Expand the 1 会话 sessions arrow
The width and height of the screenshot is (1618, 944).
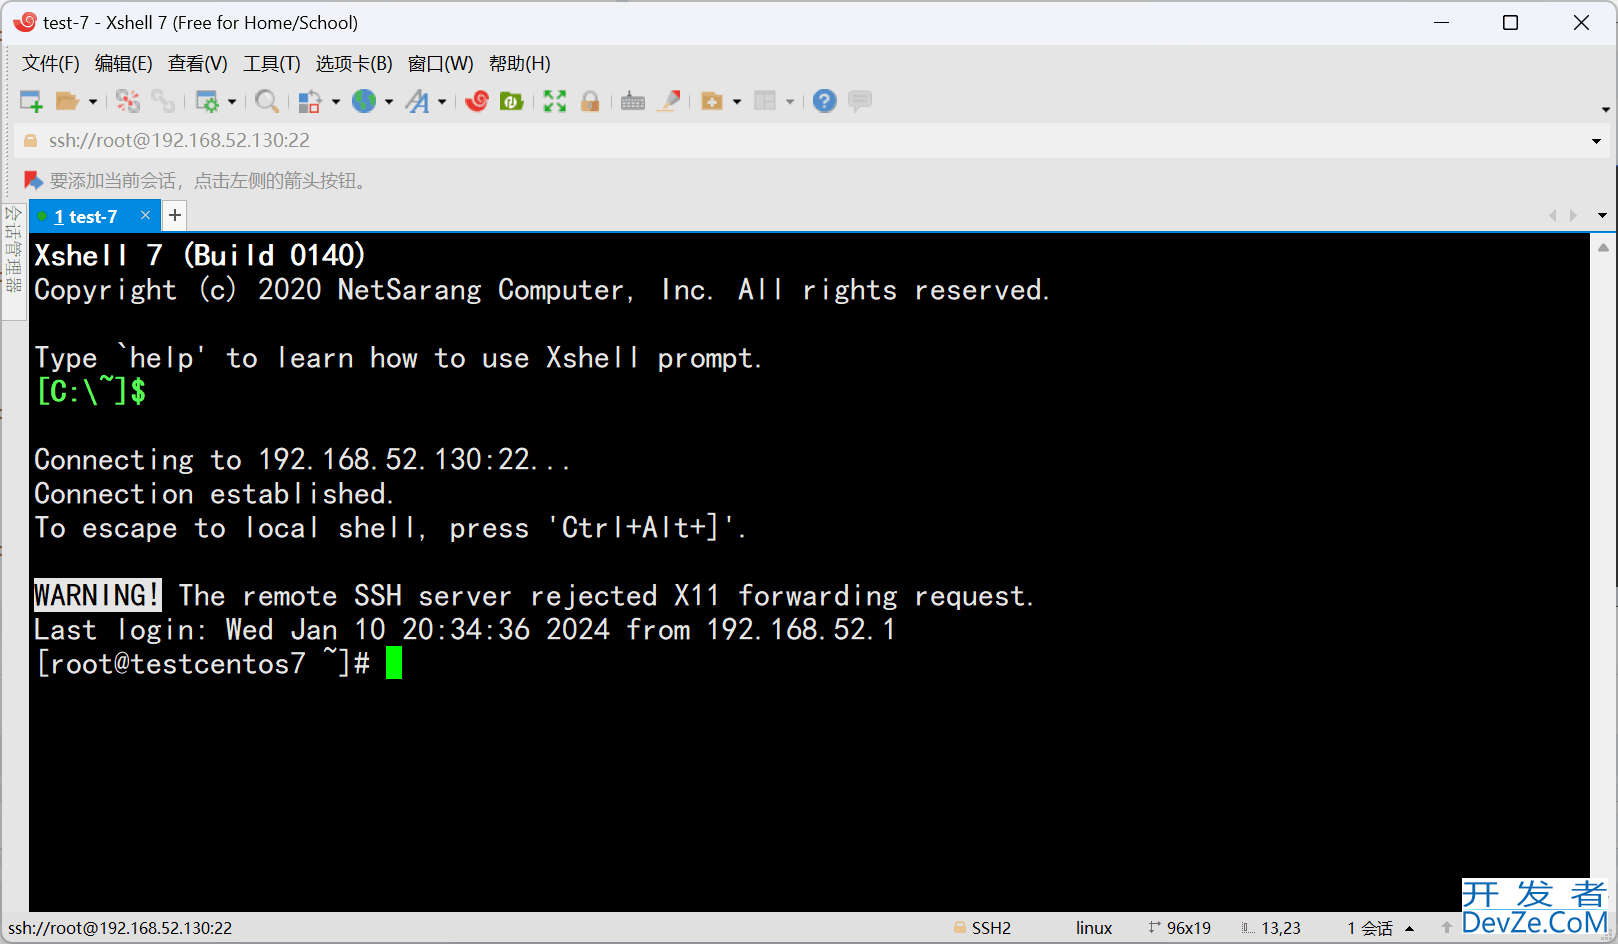[x=1410, y=929]
